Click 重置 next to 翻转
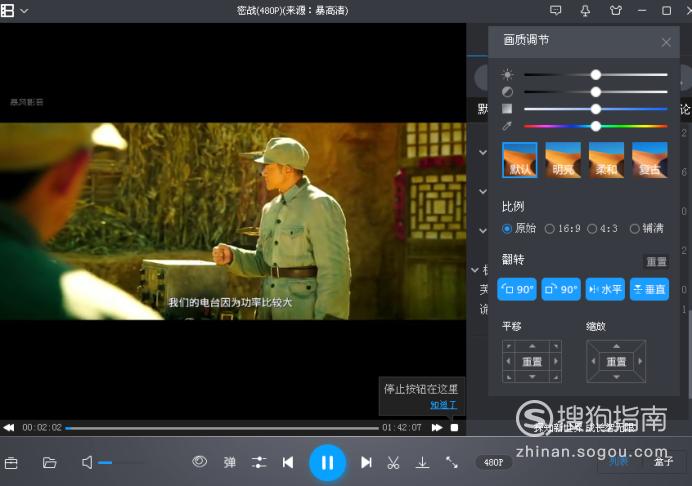Screen dimensions: 692x486 click(x=656, y=262)
